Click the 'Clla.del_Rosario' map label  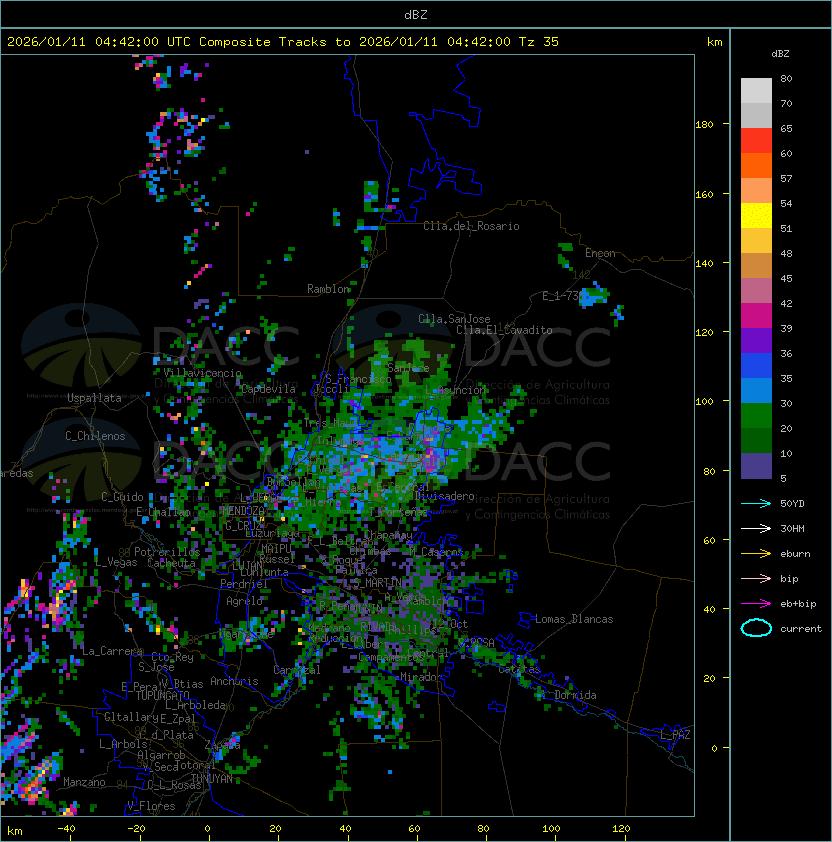tap(471, 226)
